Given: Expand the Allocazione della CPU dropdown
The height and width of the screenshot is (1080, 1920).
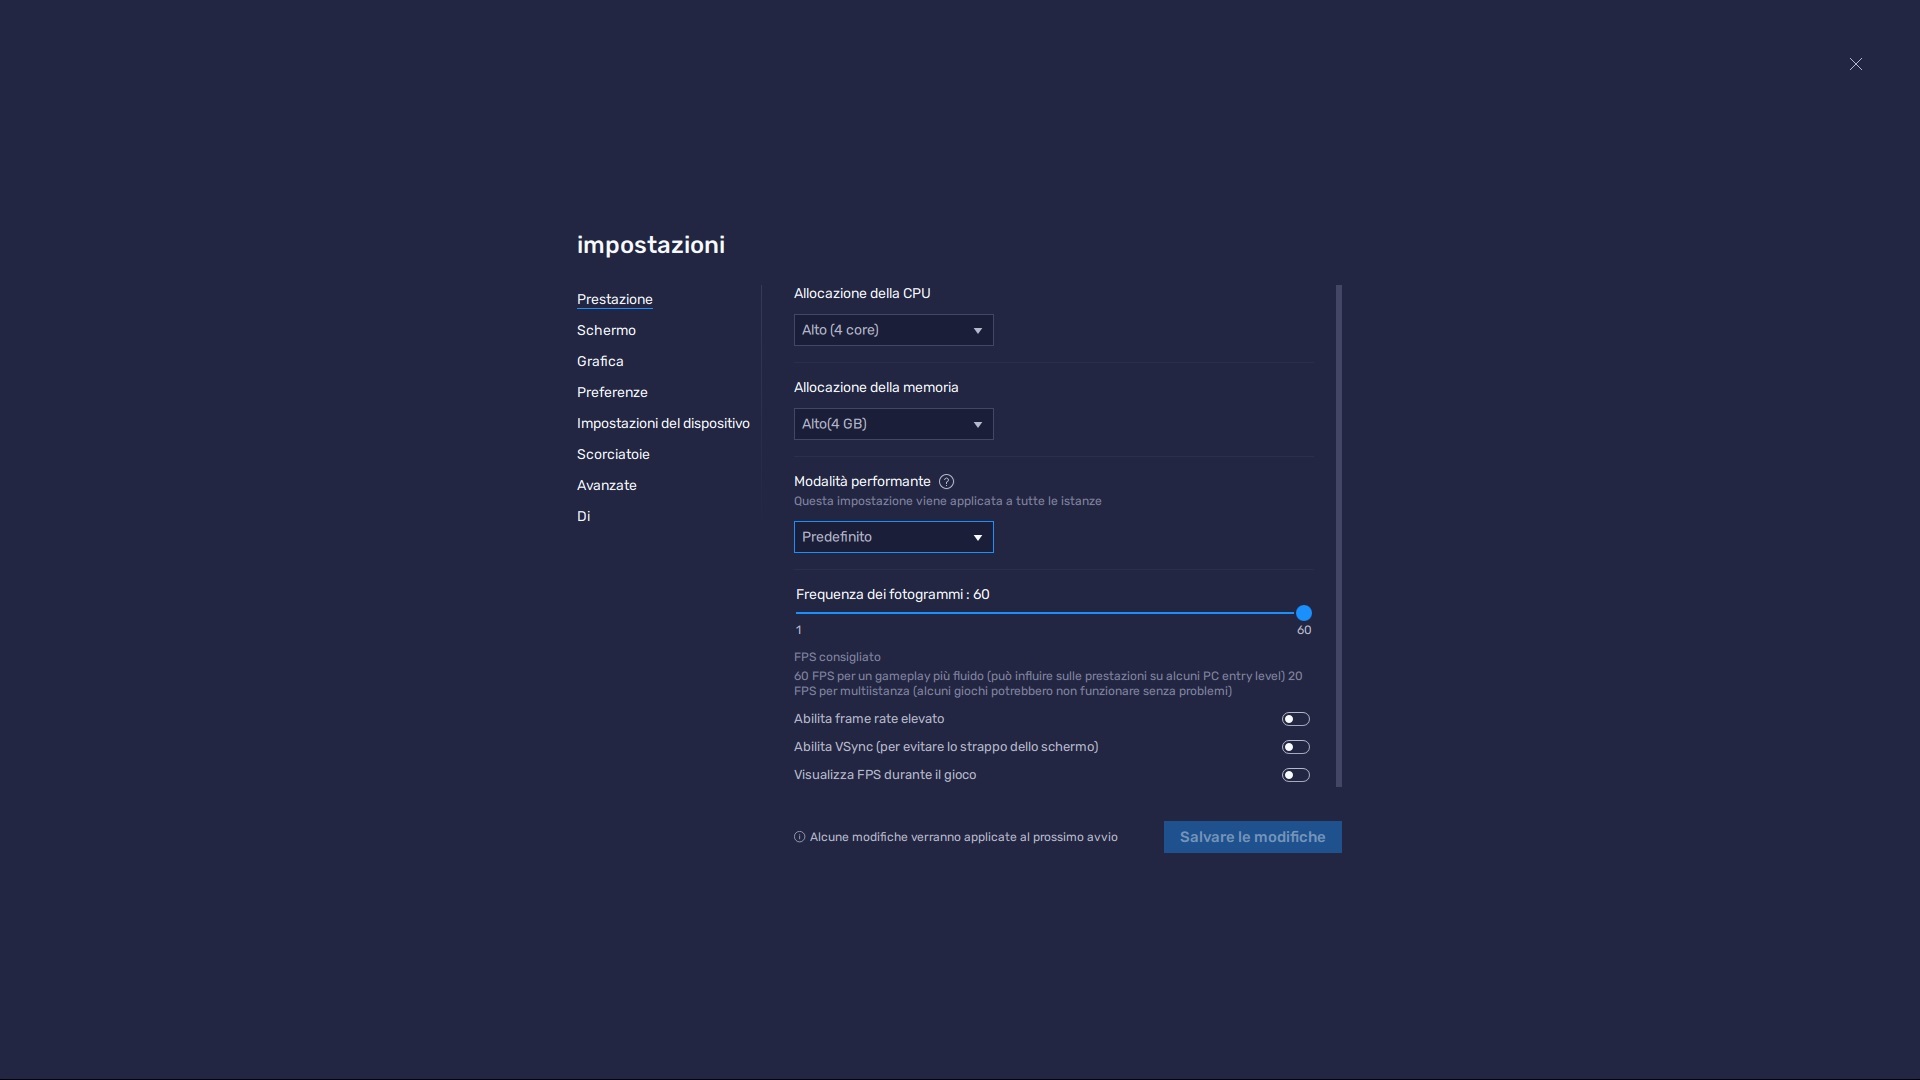Looking at the screenshot, I should click(x=893, y=330).
